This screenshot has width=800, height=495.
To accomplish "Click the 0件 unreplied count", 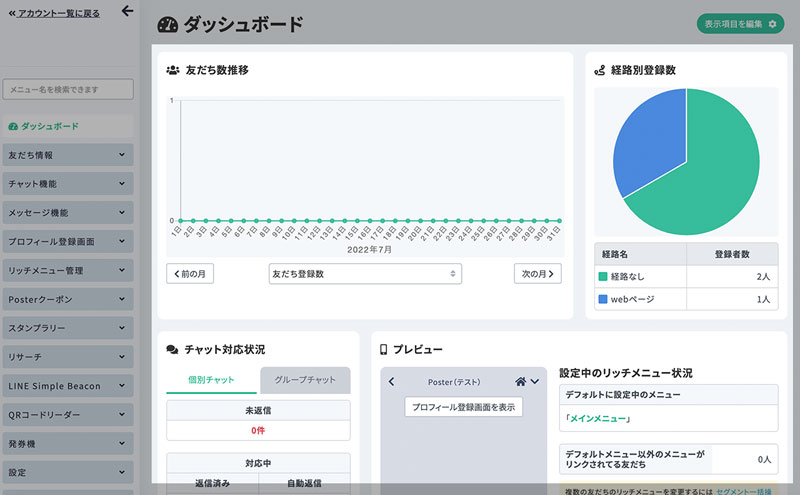I will [x=258, y=431].
